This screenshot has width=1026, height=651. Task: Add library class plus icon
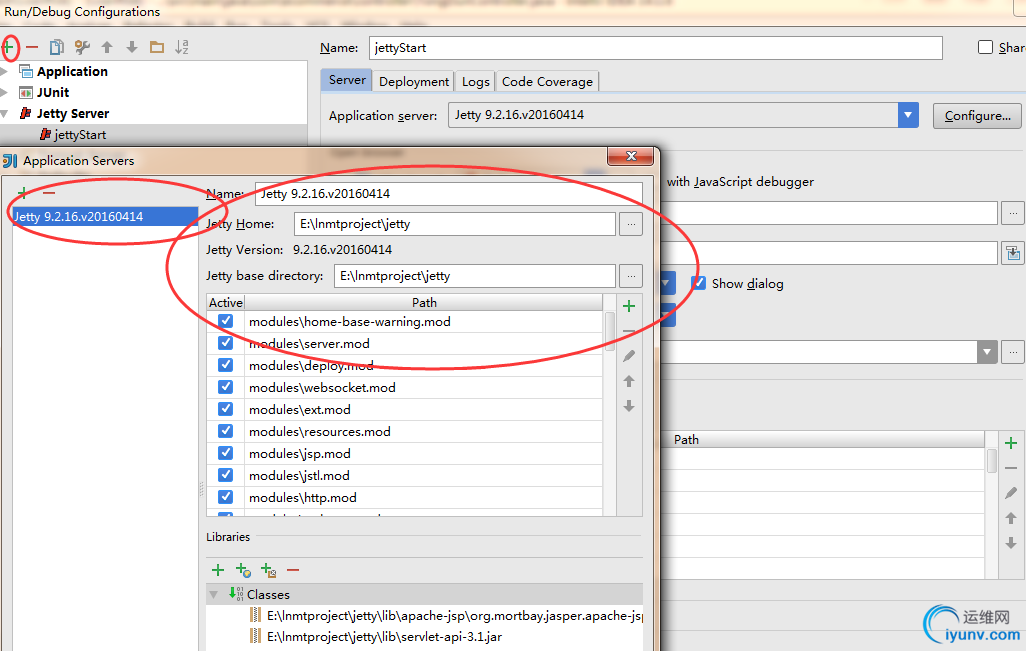(218, 571)
